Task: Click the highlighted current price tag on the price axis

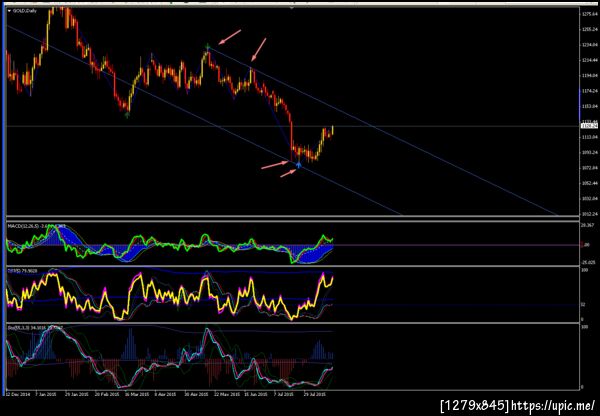Action: [x=590, y=126]
